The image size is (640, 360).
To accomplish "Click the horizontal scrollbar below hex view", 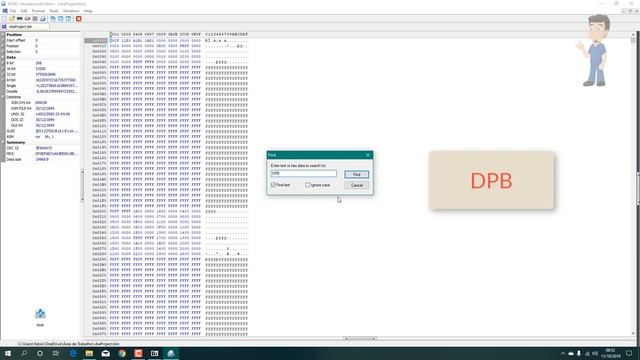I will point(359,338).
